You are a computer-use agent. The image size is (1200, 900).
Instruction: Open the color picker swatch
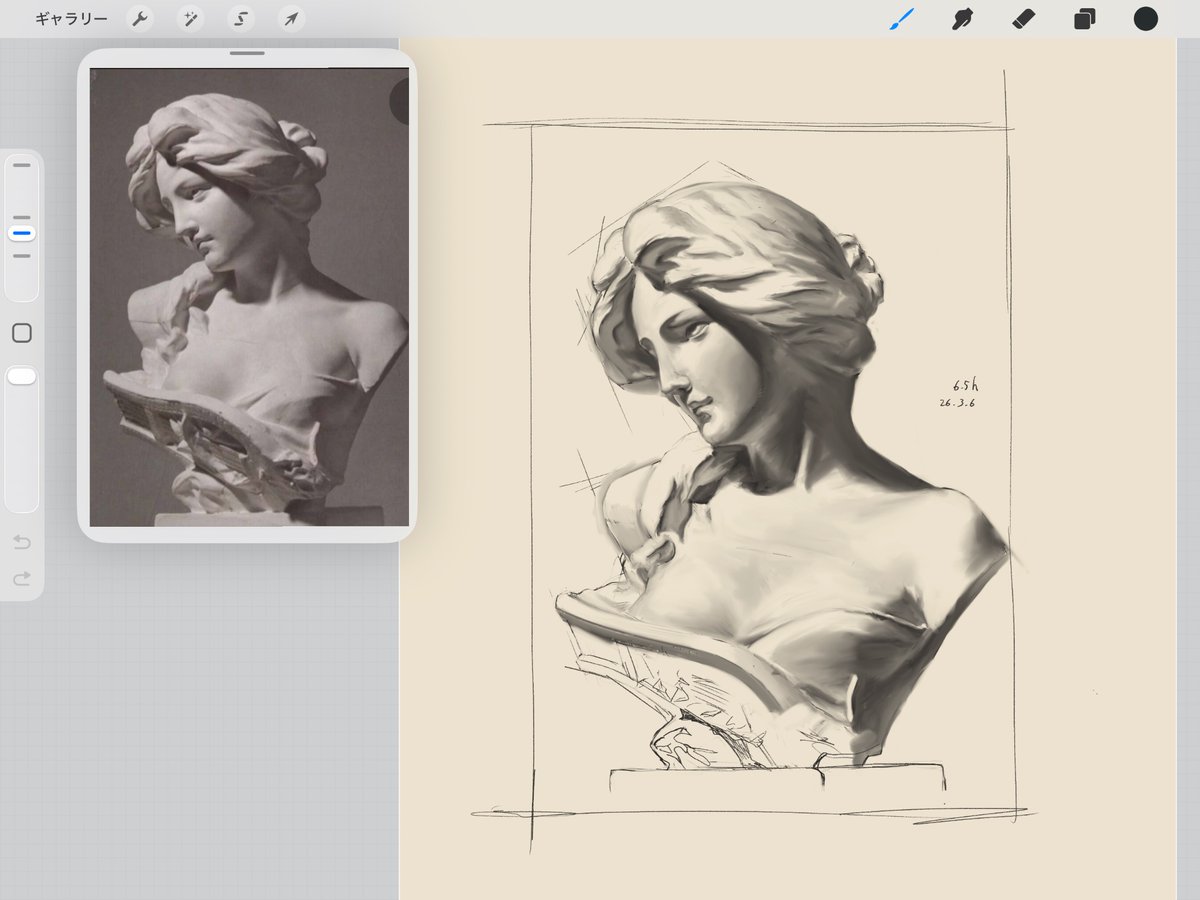pos(1146,19)
